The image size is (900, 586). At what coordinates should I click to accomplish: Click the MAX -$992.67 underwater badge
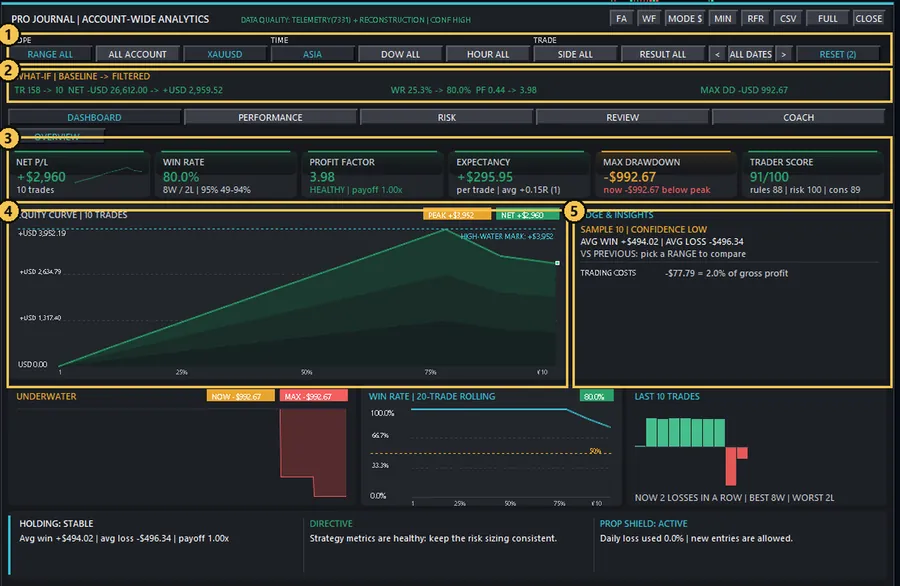[x=313, y=396]
